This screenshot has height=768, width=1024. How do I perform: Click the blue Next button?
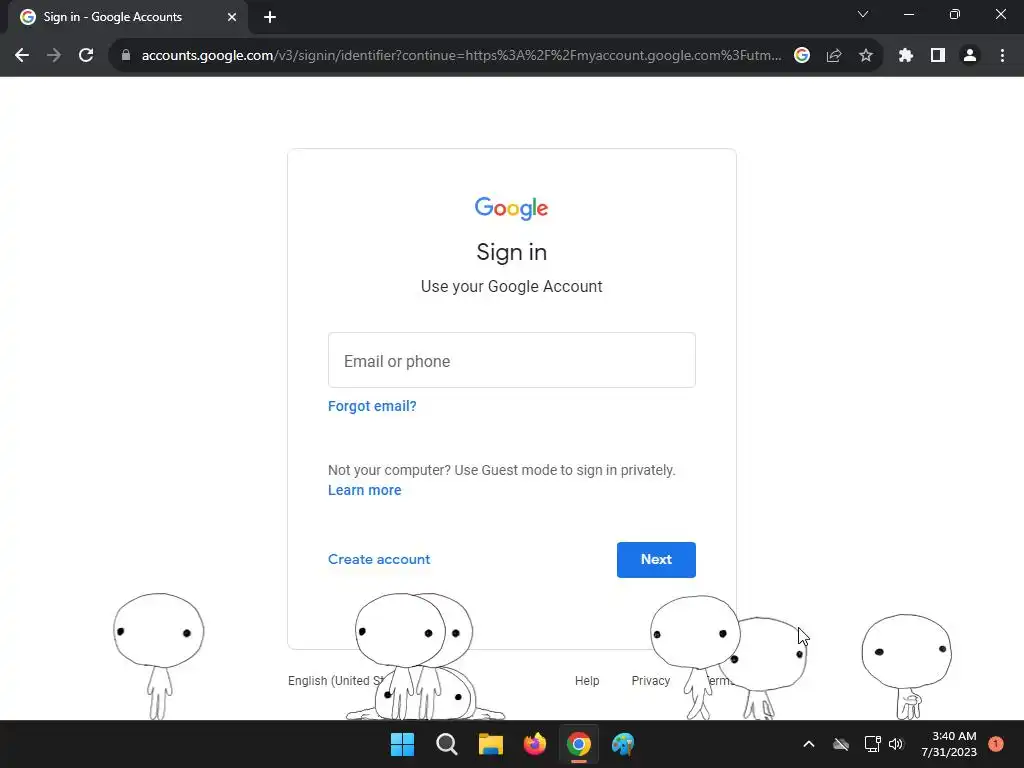(656, 560)
